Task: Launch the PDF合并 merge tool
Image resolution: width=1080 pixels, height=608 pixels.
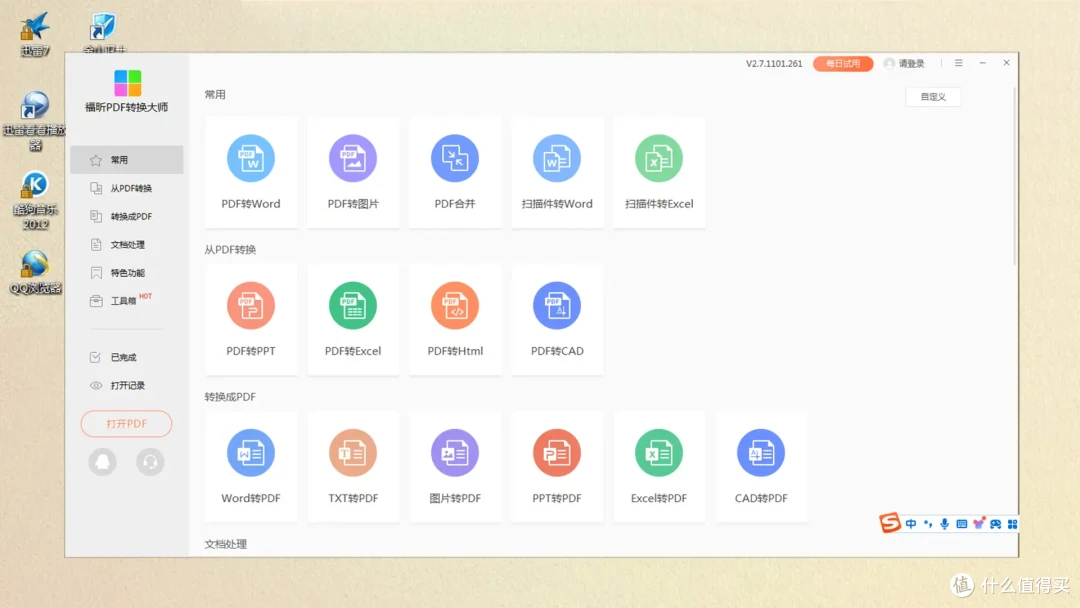Action: (455, 172)
